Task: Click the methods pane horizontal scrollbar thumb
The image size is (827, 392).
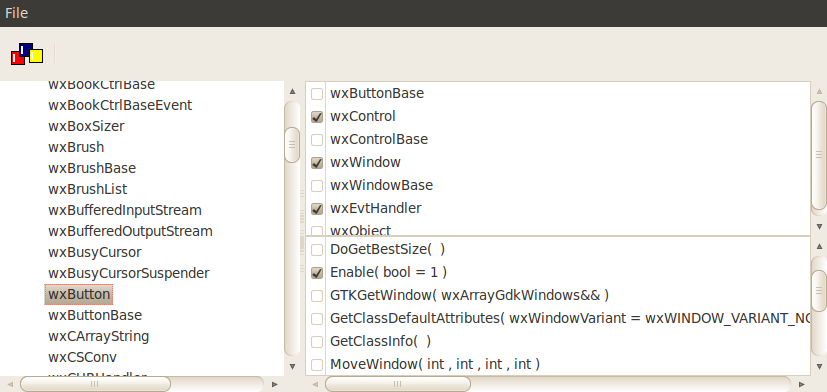Action: 398,384
